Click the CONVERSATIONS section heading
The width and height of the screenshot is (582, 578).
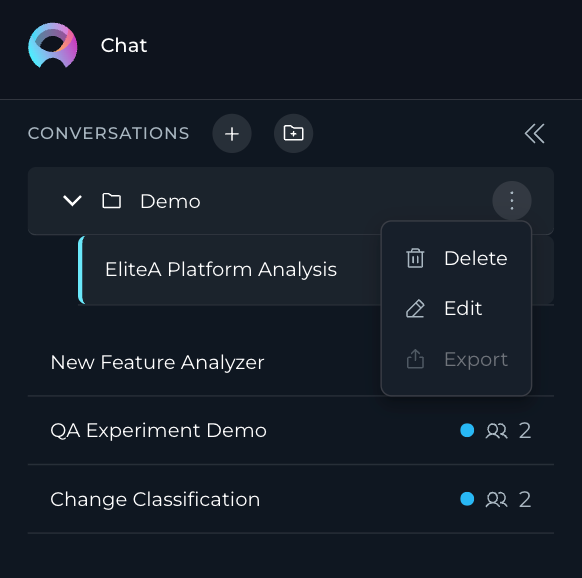click(109, 134)
